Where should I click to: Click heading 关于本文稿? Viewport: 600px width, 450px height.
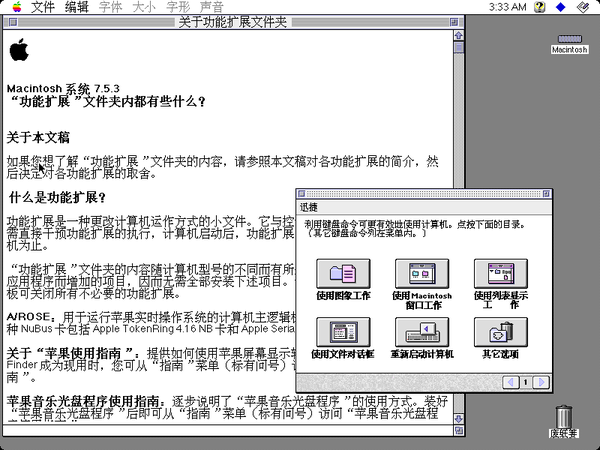[38, 138]
